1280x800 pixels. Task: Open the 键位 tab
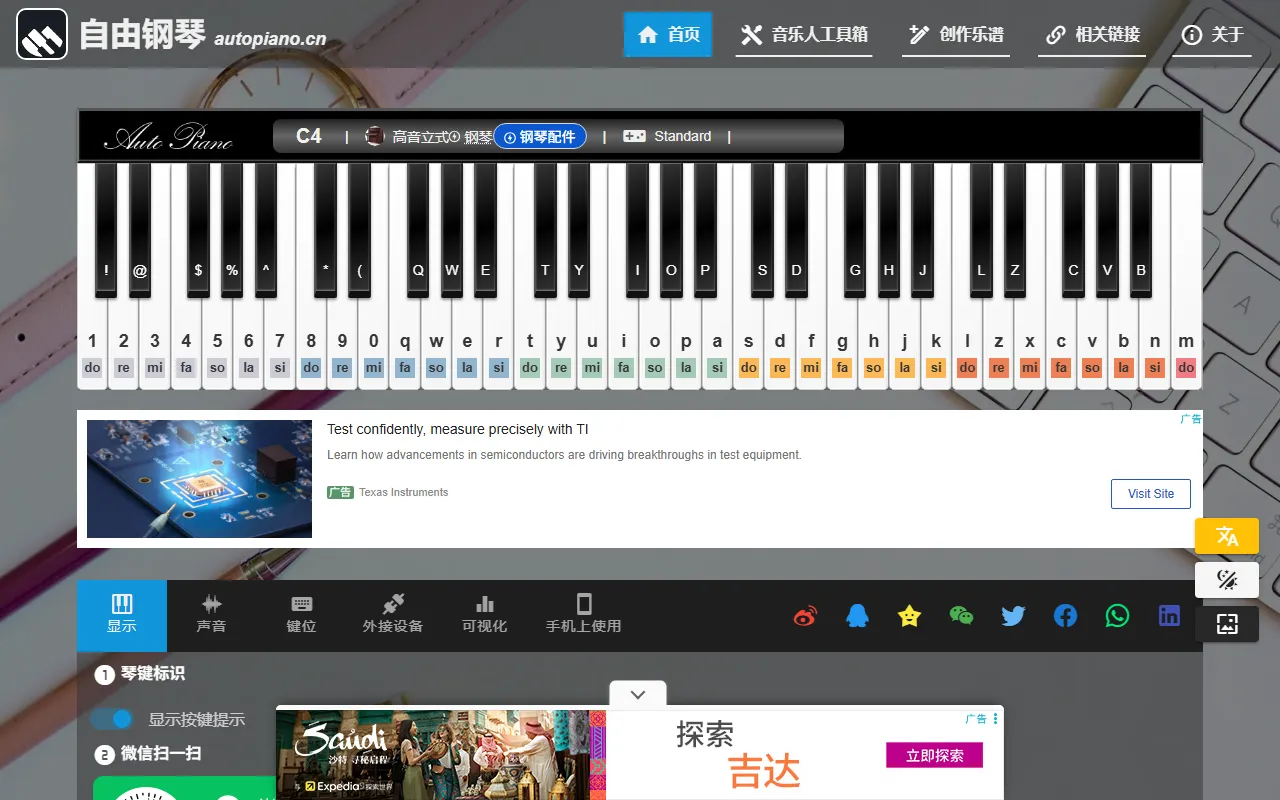pos(301,615)
